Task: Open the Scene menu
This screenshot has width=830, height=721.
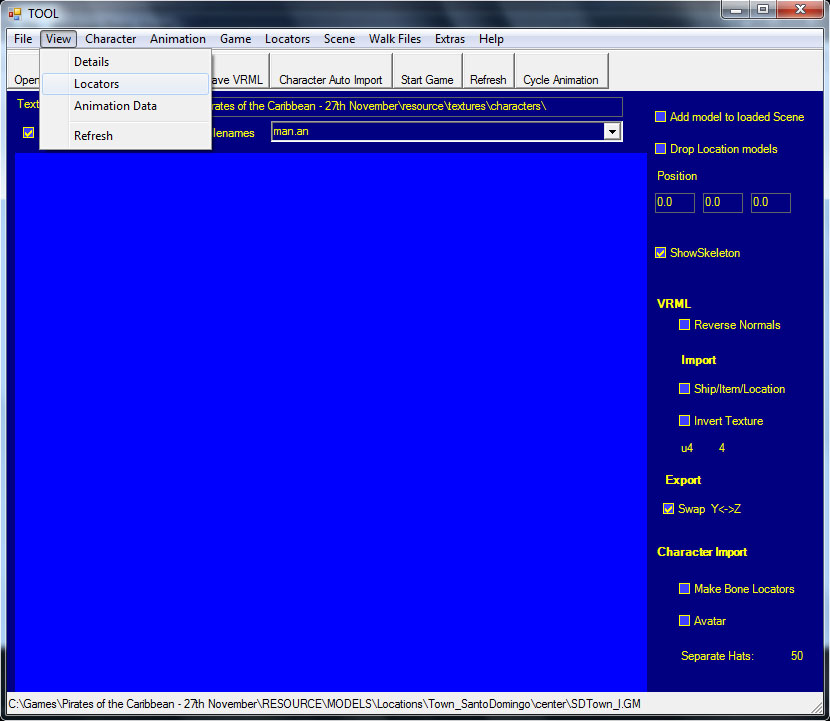Action: point(339,39)
